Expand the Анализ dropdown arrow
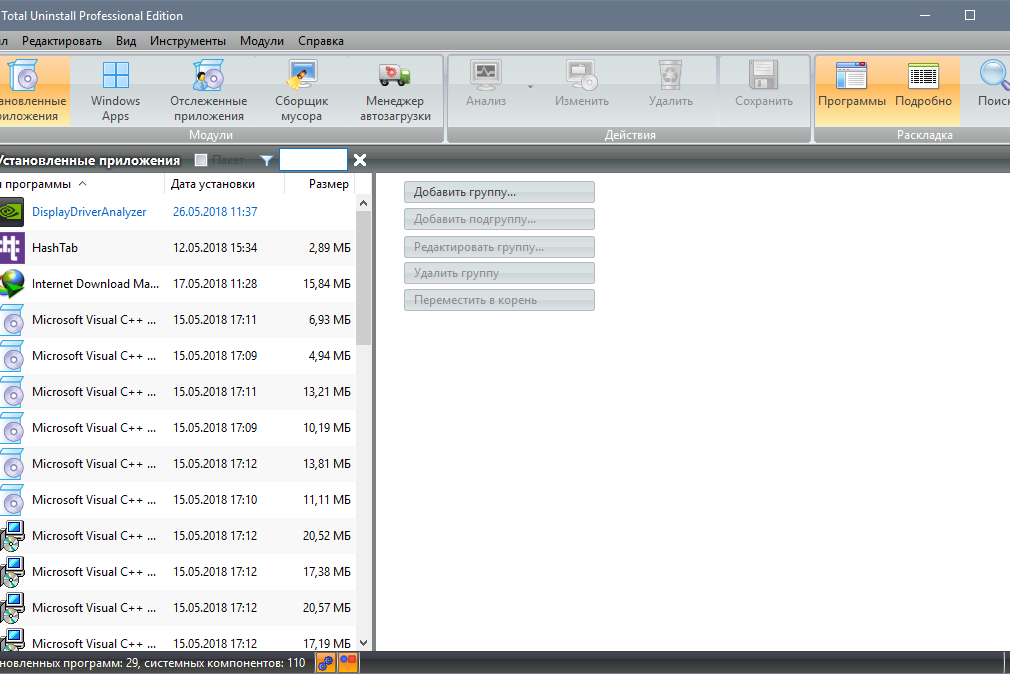 (530, 86)
